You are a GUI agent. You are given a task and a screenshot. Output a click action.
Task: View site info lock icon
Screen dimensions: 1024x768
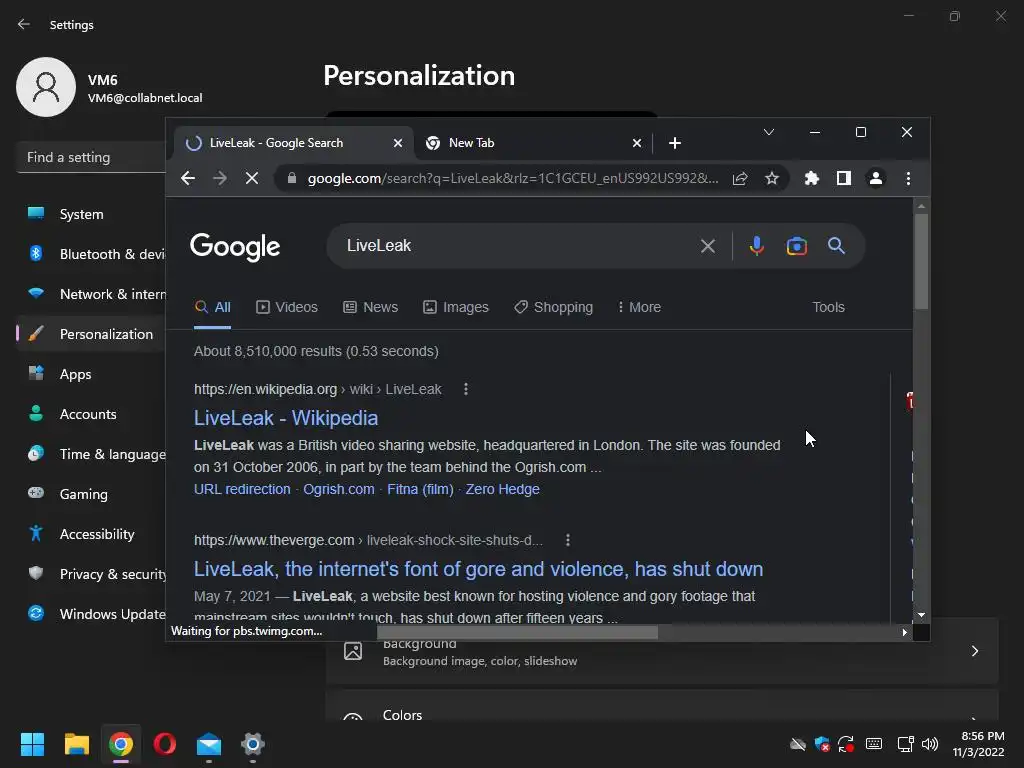[292, 178]
